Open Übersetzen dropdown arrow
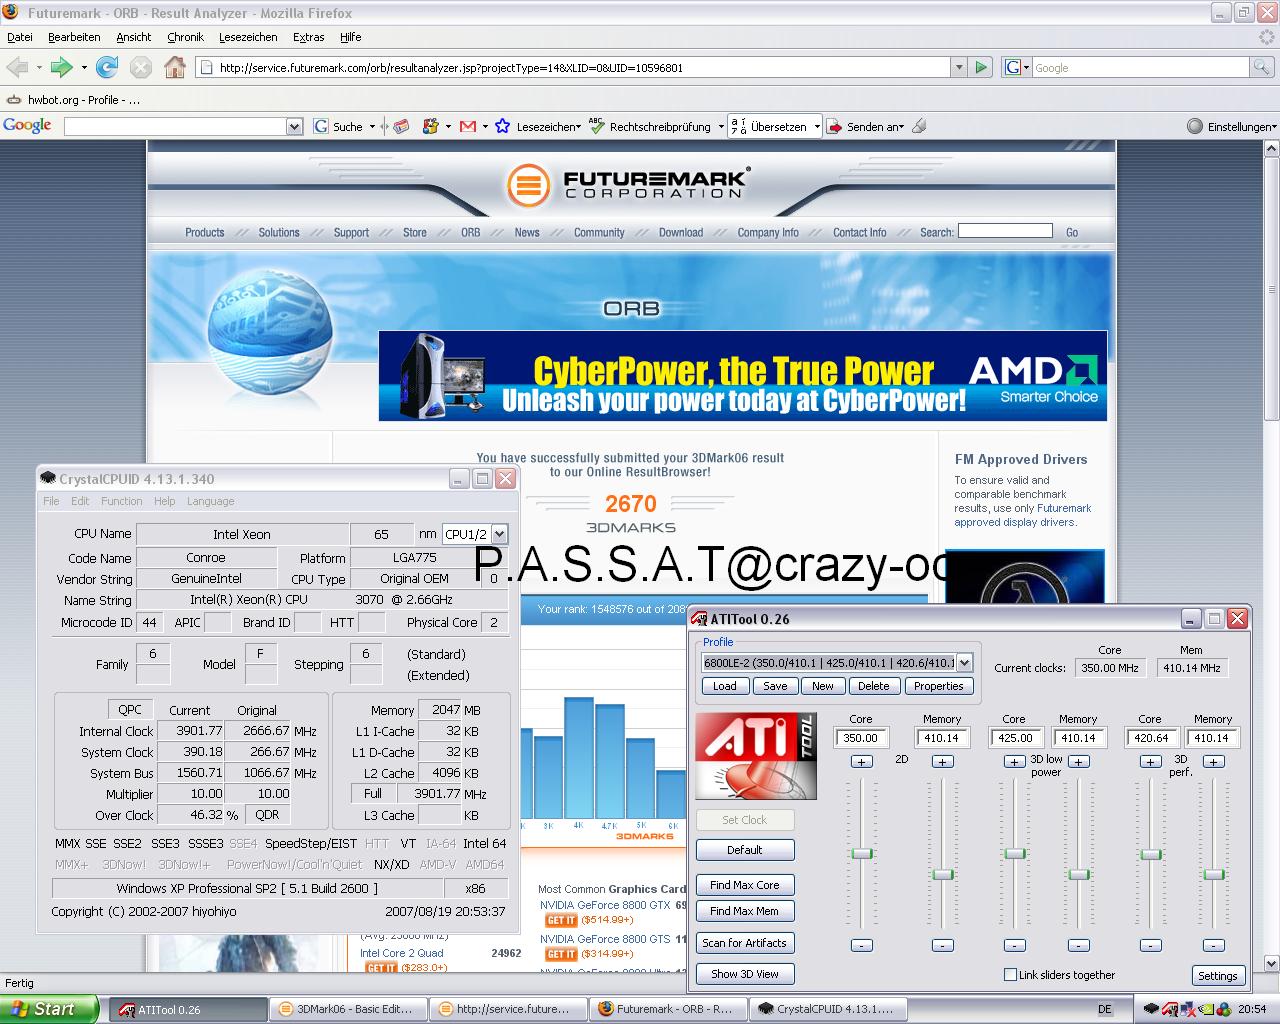 817,126
